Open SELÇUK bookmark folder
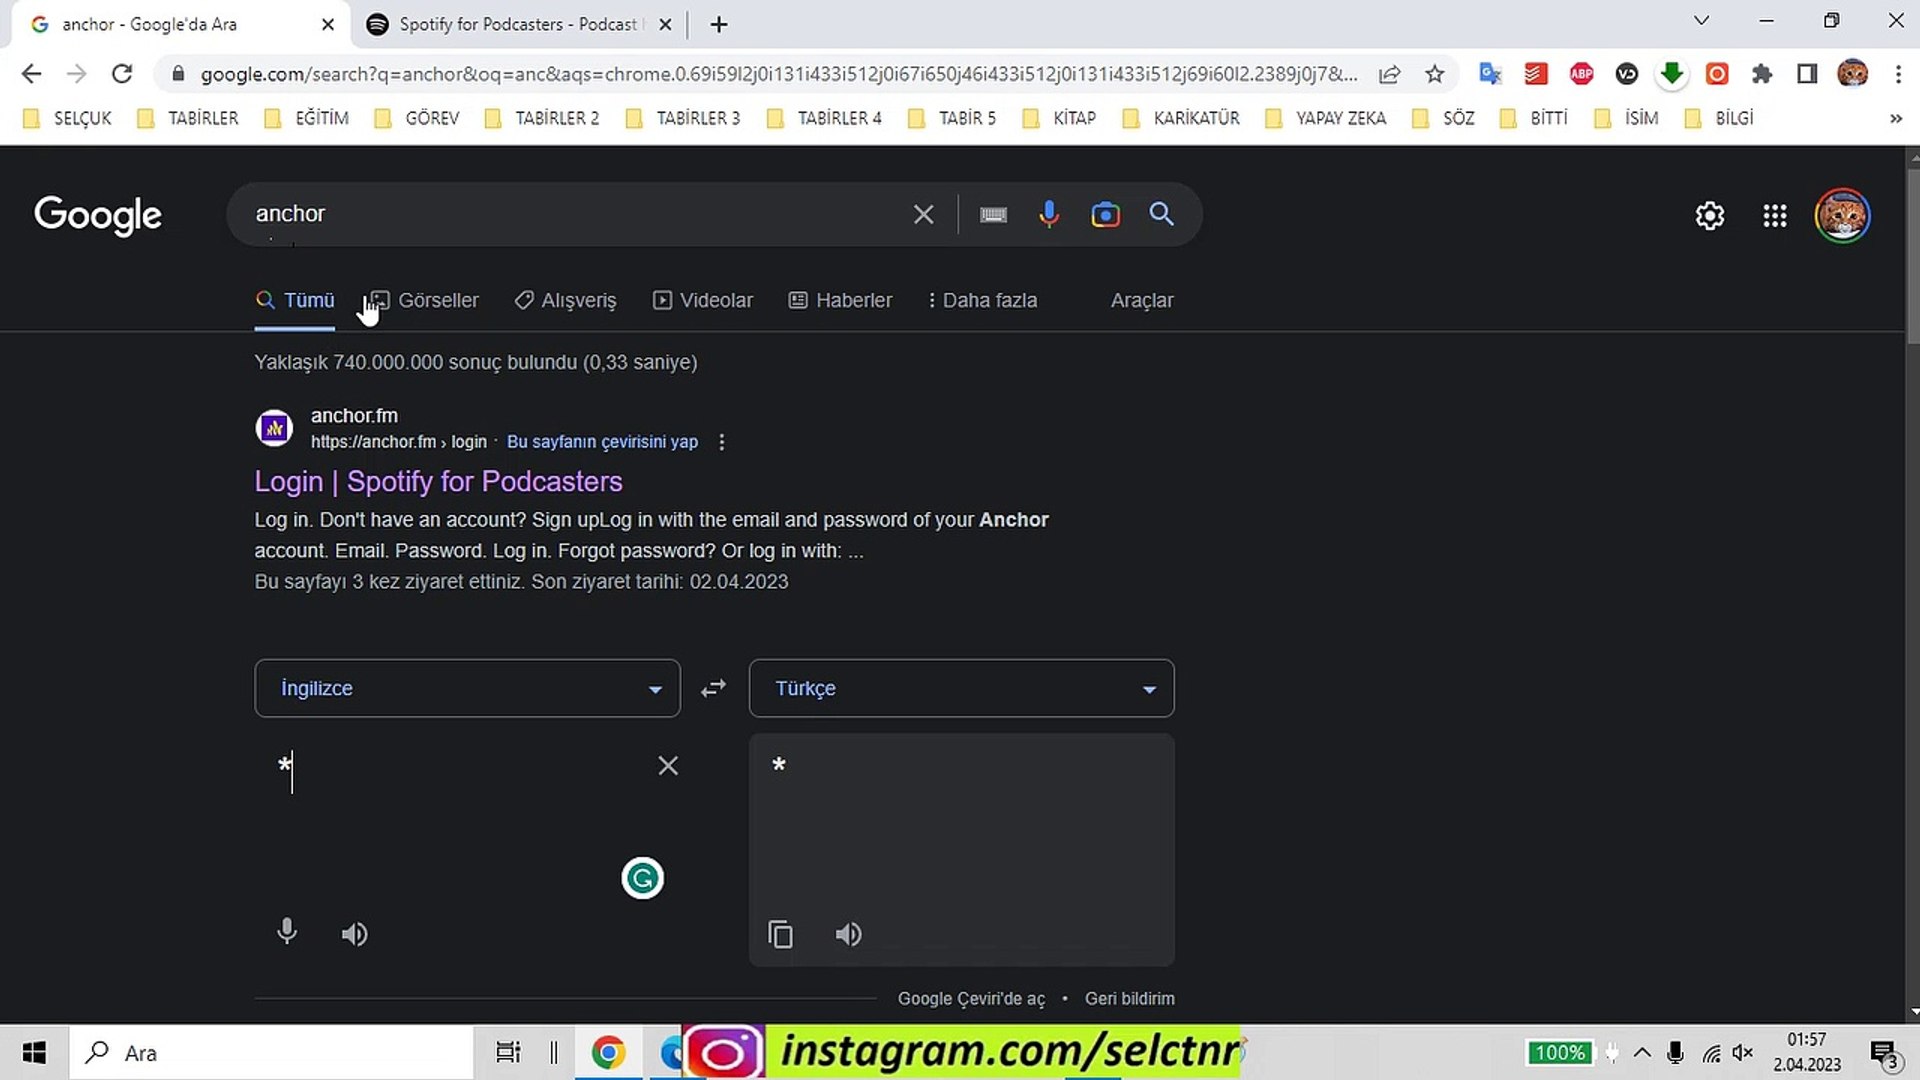This screenshot has width=1920, height=1080. (67, 118)
